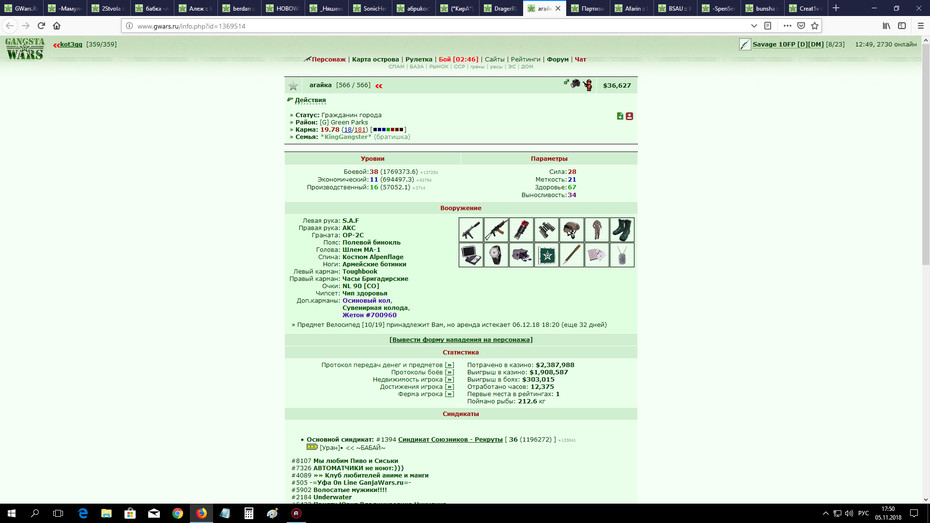Open Персонаж menu item

pos(328,59)
